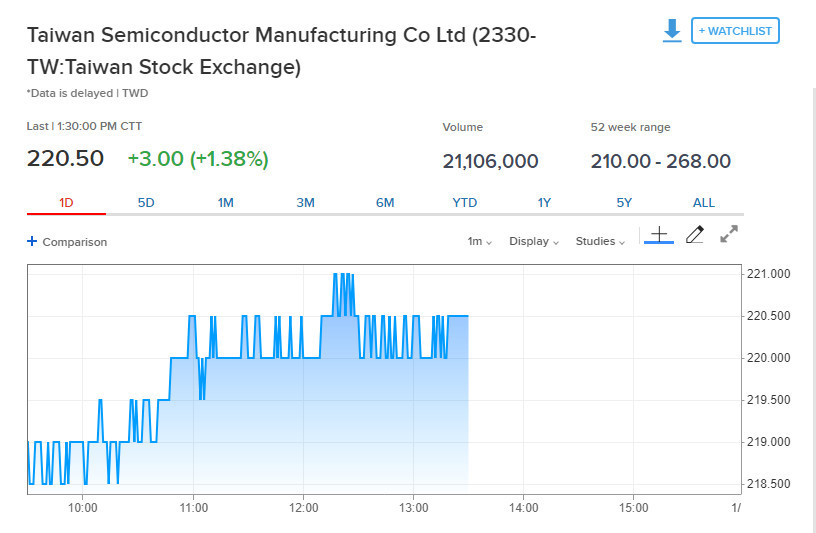
Task: Click the 219.000 price axis label
Action: tap(768, 442)
